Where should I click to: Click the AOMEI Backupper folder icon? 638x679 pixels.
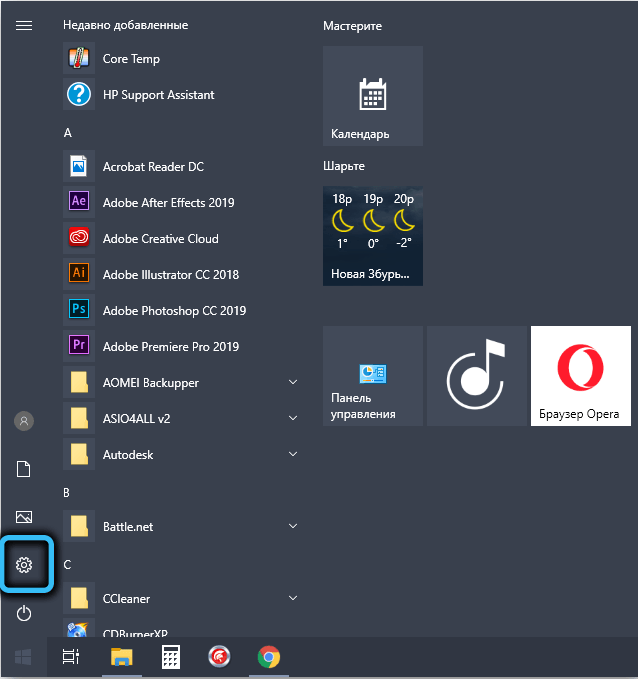[x=79, y=382]
